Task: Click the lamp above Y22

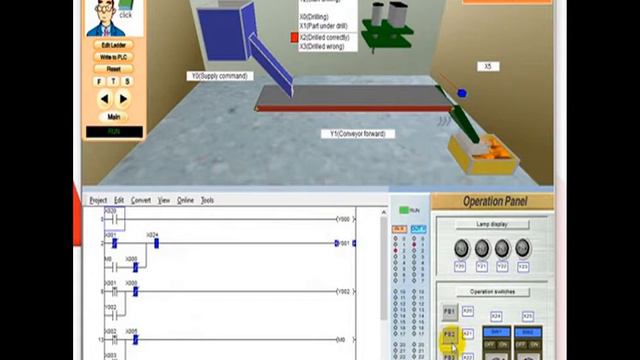Action: (502, 248)
